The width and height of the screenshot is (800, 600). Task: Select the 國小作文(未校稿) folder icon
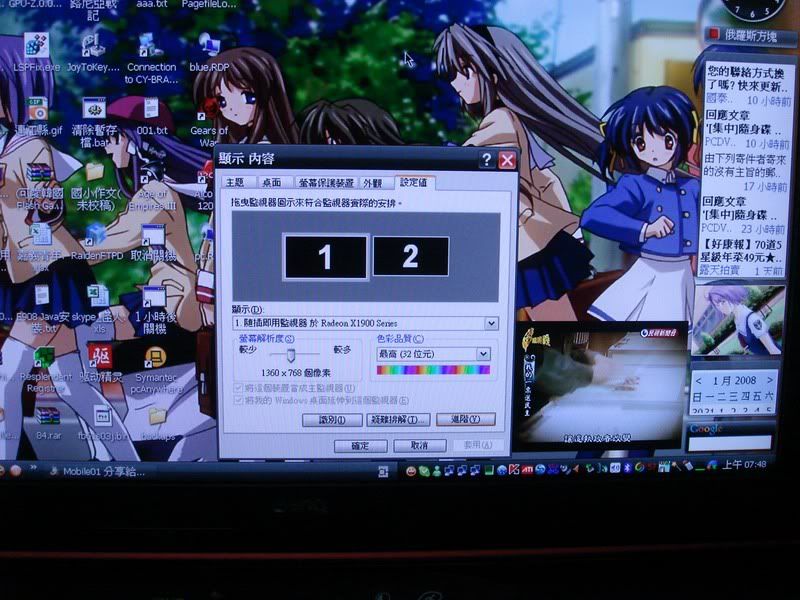point(95,187)
